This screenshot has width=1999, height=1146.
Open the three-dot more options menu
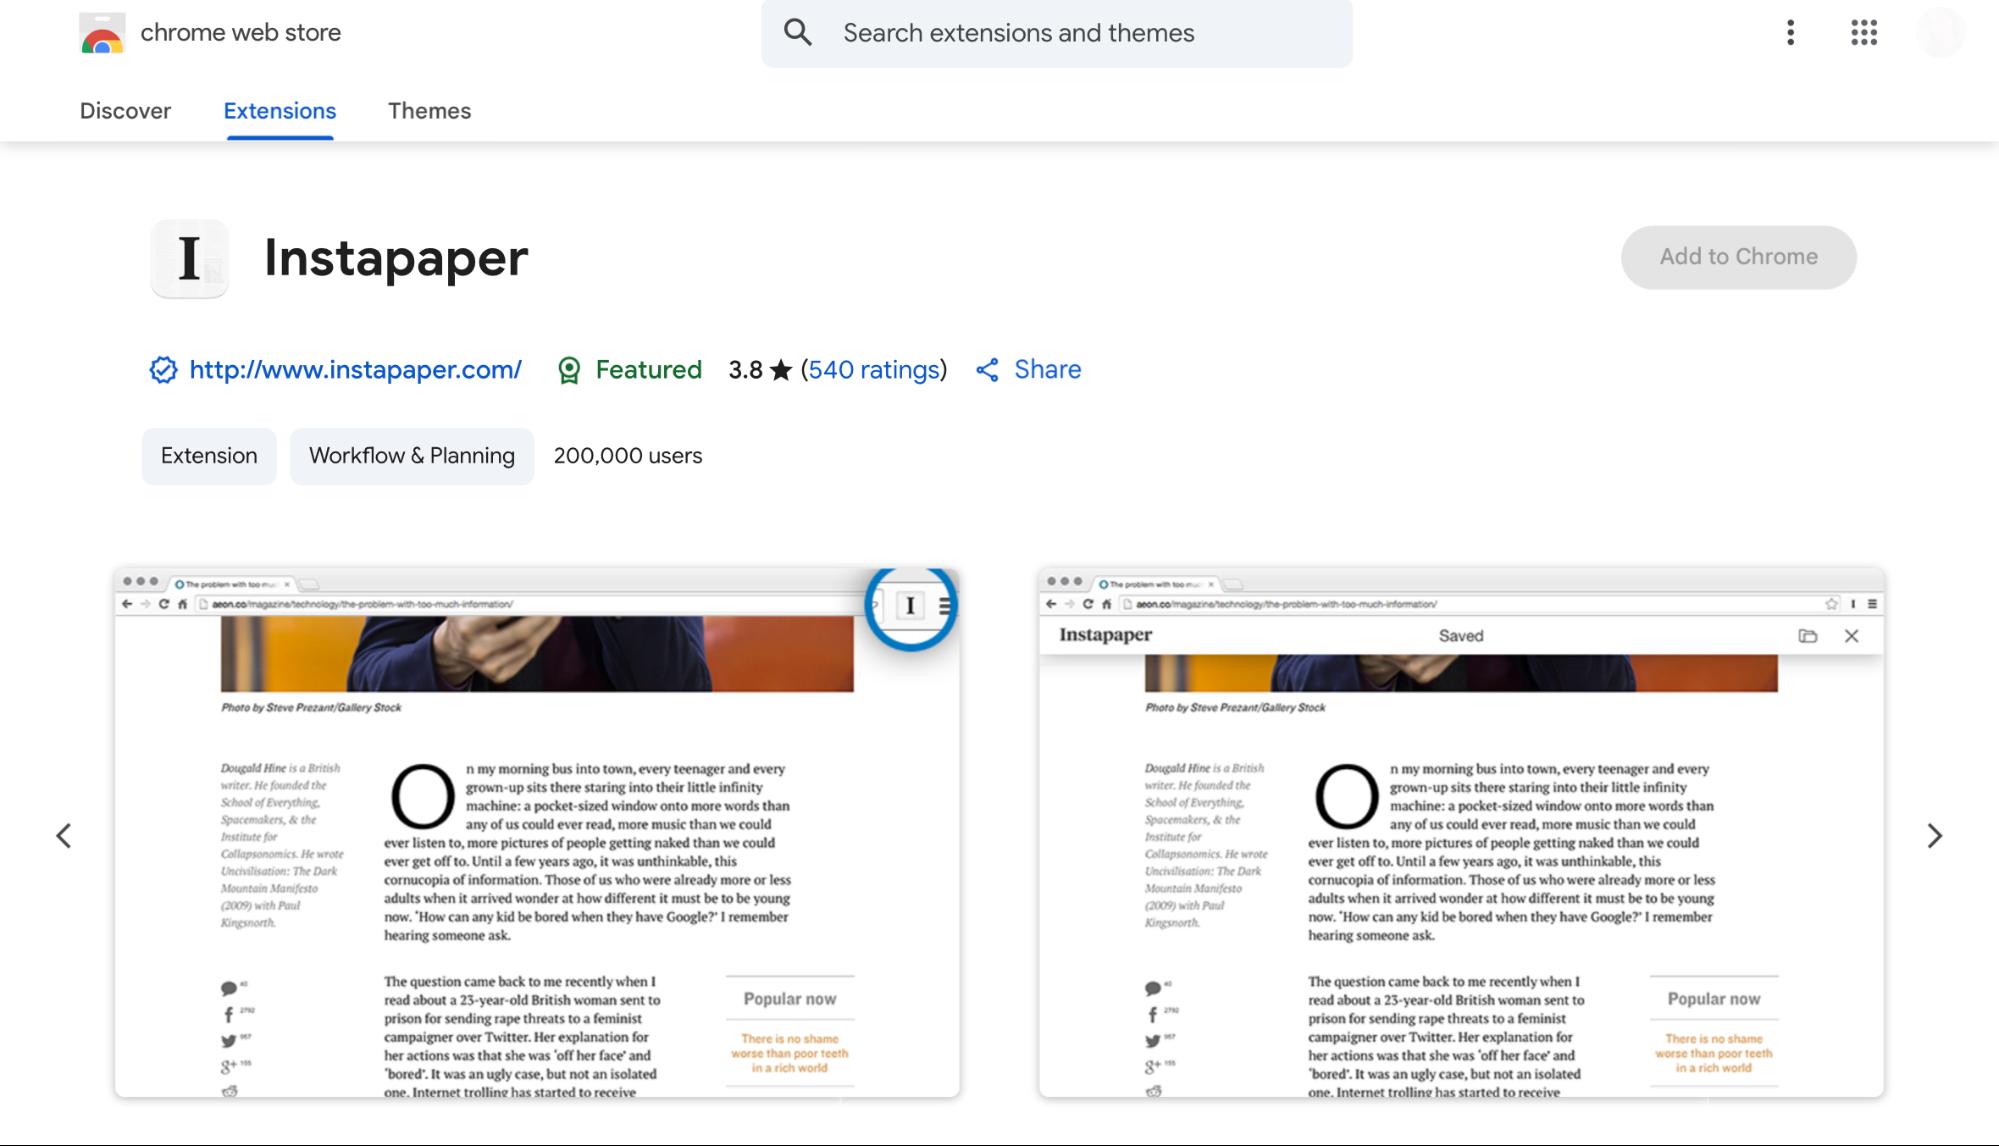coord(1790,33)
